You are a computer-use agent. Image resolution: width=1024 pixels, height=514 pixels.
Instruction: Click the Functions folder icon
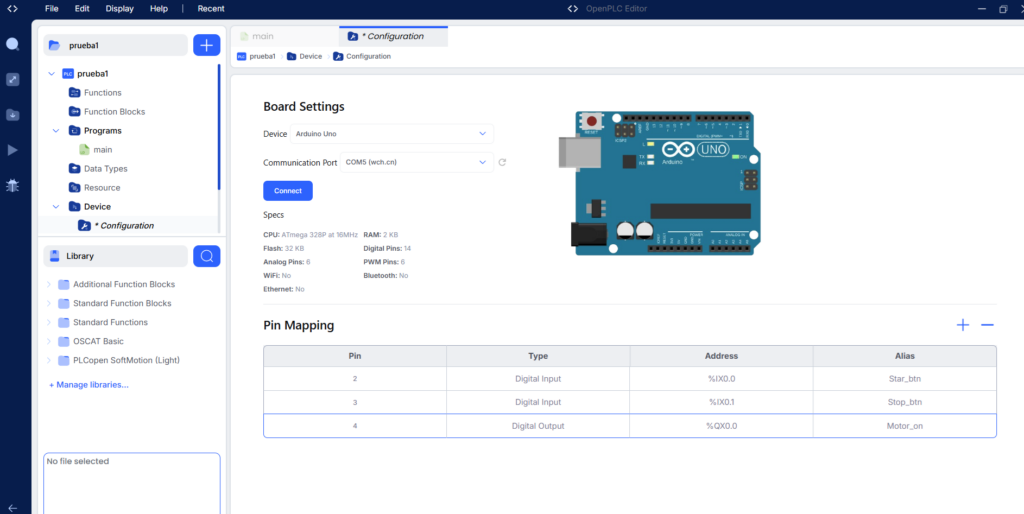(74, 93)
